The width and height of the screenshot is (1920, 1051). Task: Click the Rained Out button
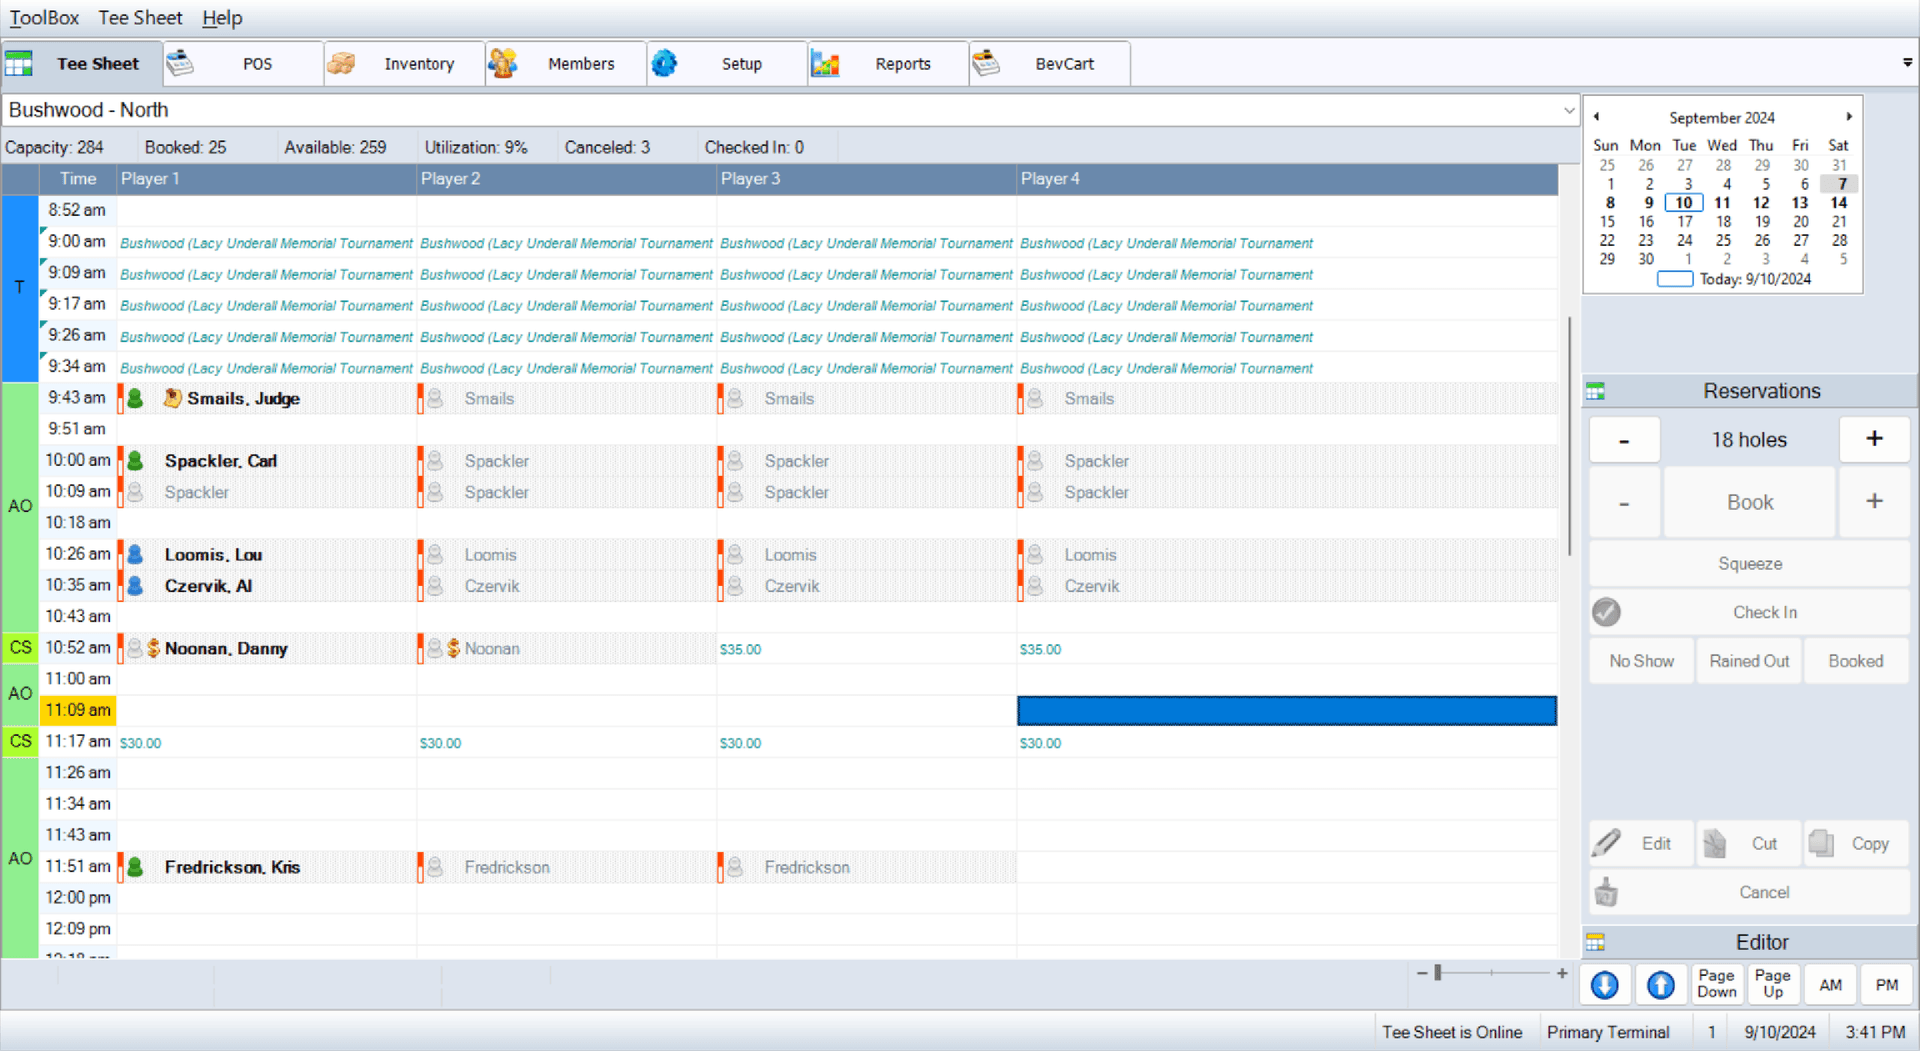click(x=1748, y=661)
